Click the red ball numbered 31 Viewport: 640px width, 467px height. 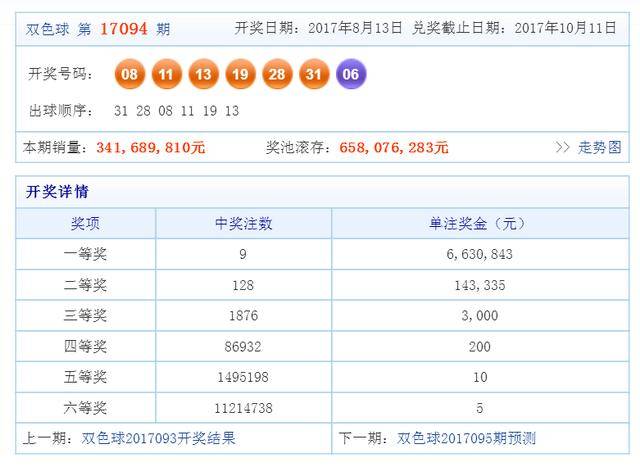click(x=314, y=74)
